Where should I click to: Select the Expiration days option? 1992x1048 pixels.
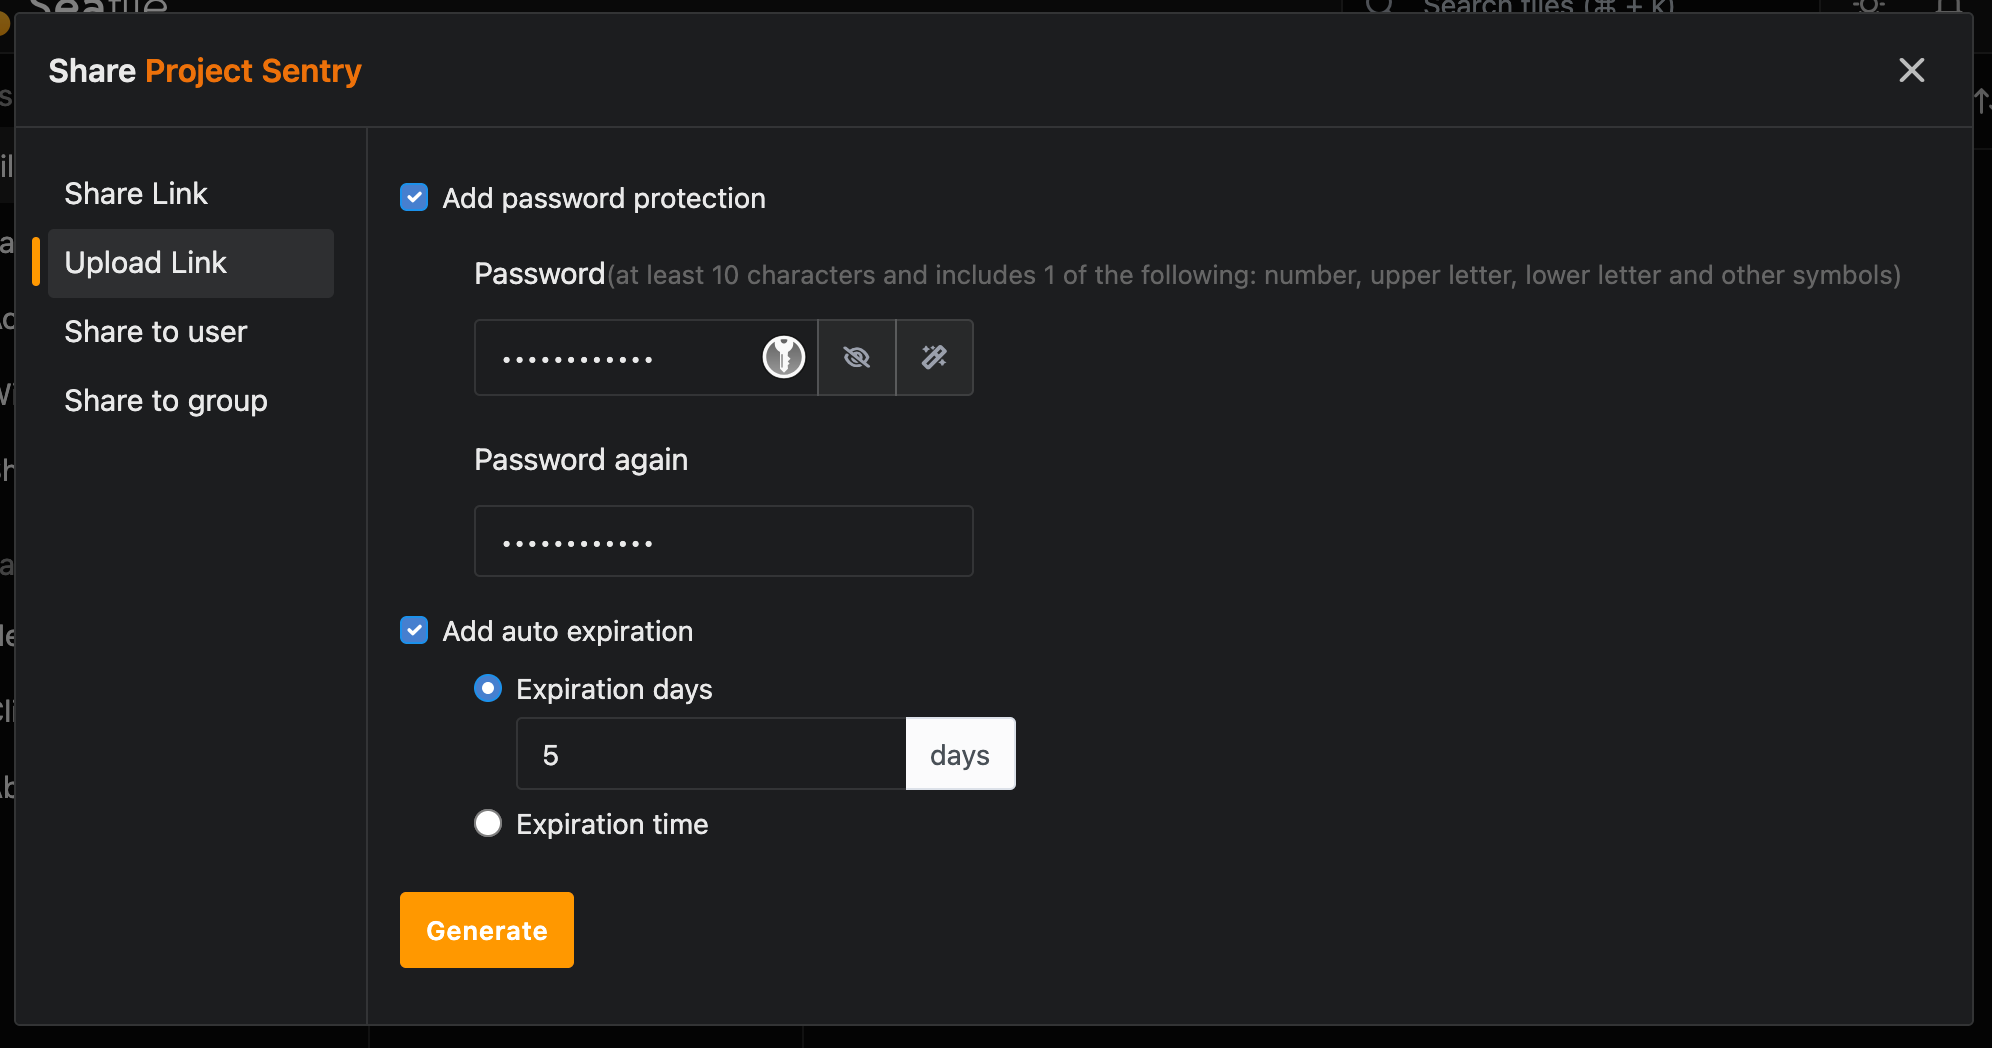point(488,688)
